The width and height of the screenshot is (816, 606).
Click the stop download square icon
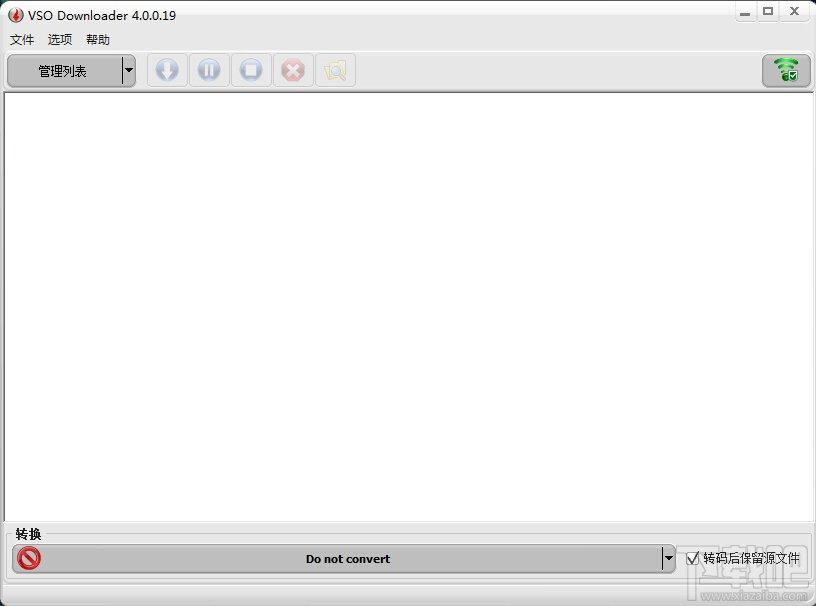click(x=251, y=70)
